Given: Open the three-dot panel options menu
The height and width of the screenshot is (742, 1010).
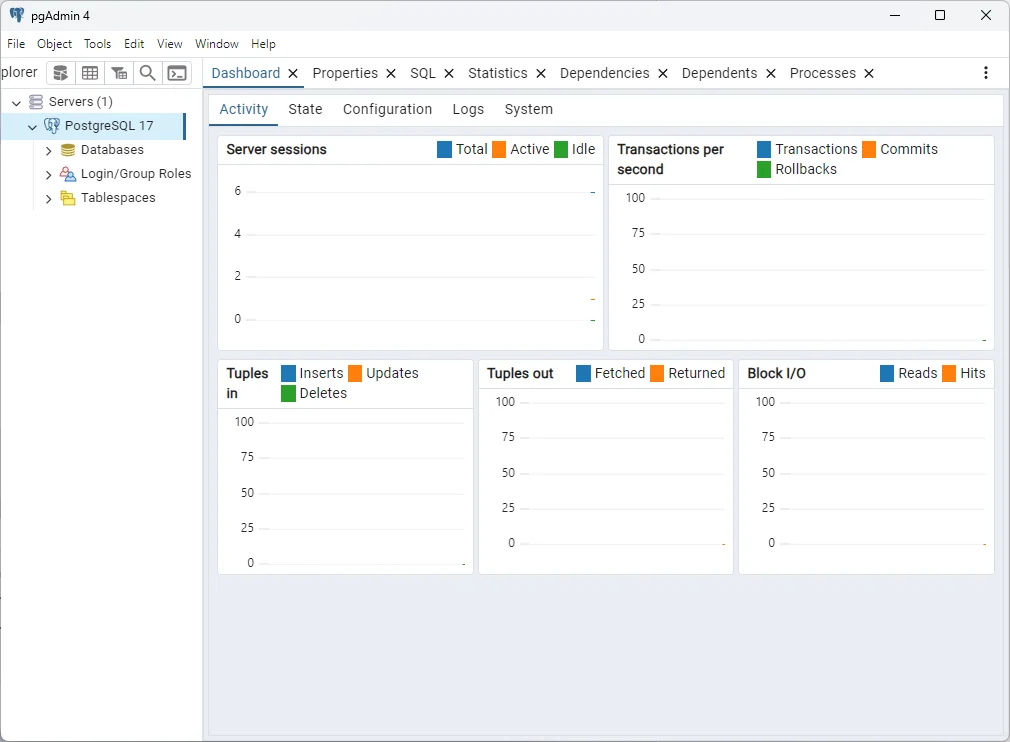Looking at the screenshot, I should (x=986, y=73).
